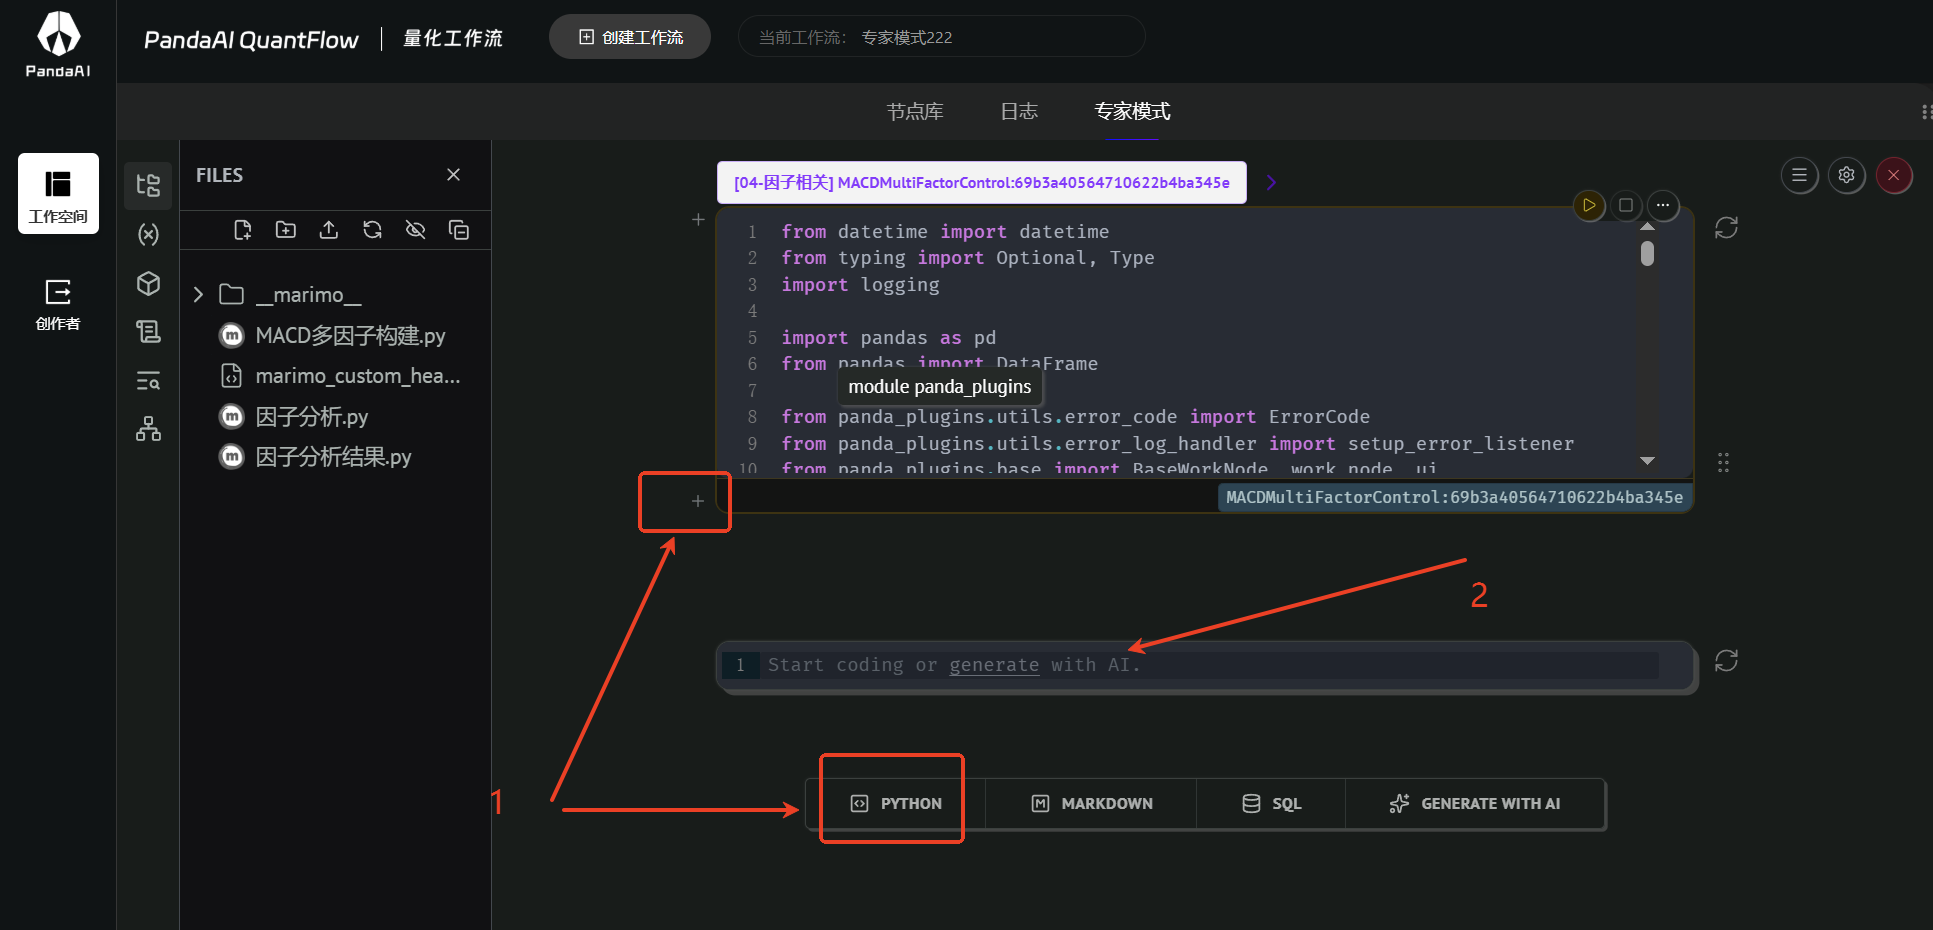The width and height of the screenshot is (1933, 930).
Task: Open the dependency graph sidebar panel
Action: [x=148, y=429]
